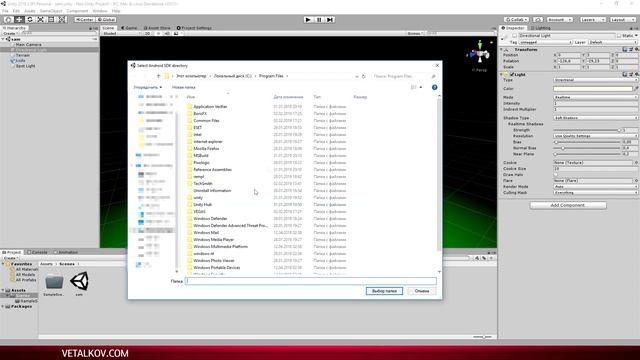The image size is (640, 360).
Task: Open the Упорядочить dropdown in dialog
Action: pyautogui.click(x=147, y=87)
